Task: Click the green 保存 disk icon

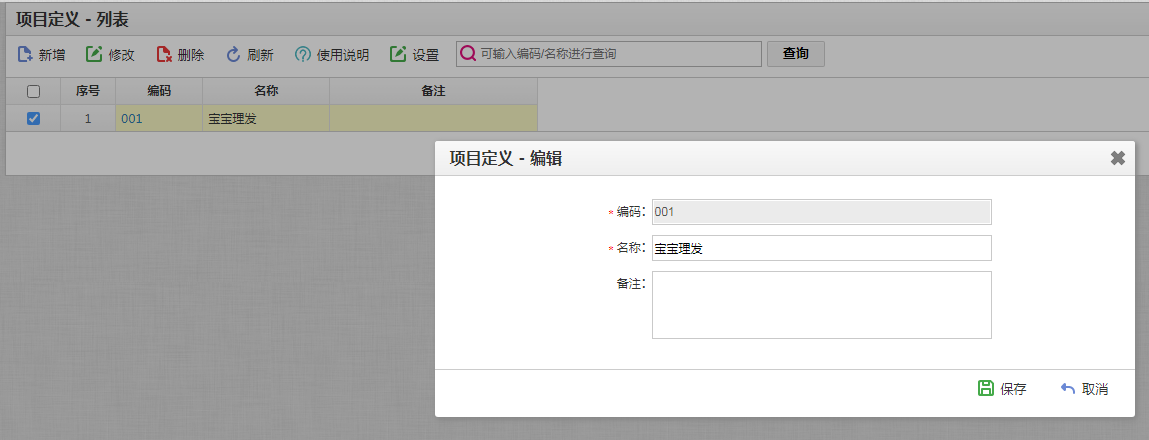Action: pos(986,389)
